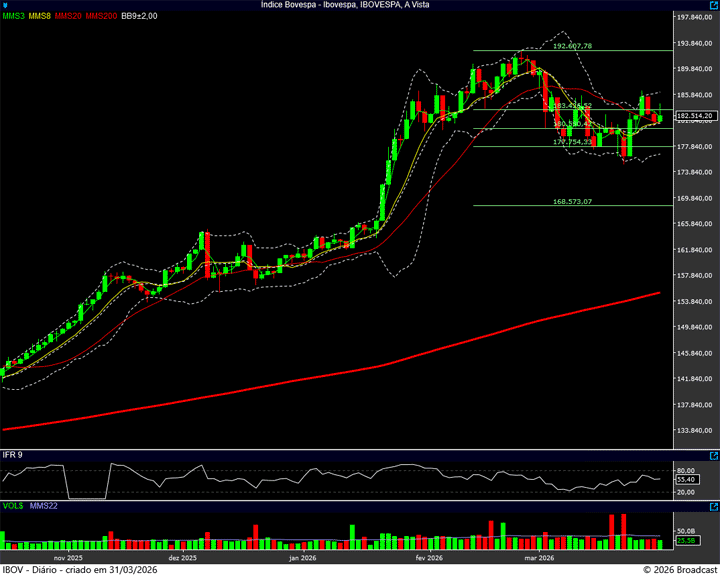Click the MMS200 indicator label
The image size is (720, 575).
pyautogui.click(x=101, y=17)
